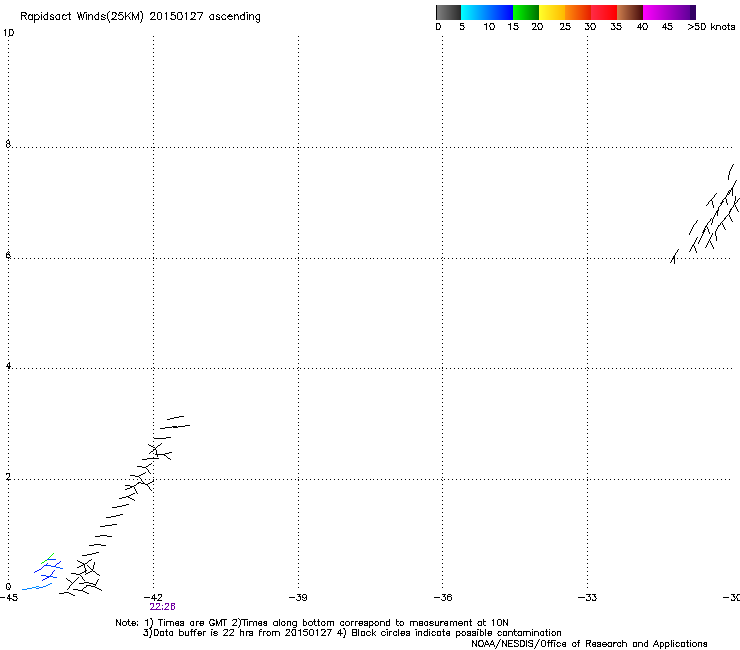This screenshot has height=650, width=740.
Task: Click the brown 35-40 knots color band
Action: (x=630, y=12)
